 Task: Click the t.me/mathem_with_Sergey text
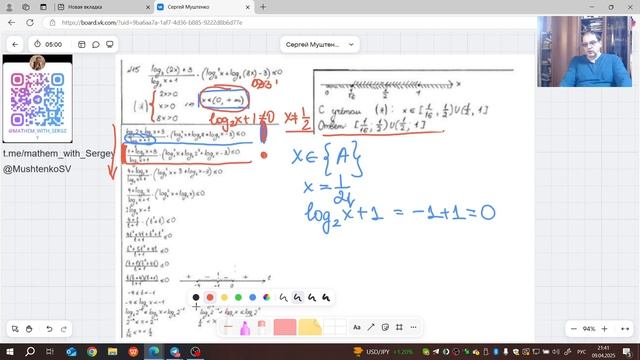tap(59, 153)
